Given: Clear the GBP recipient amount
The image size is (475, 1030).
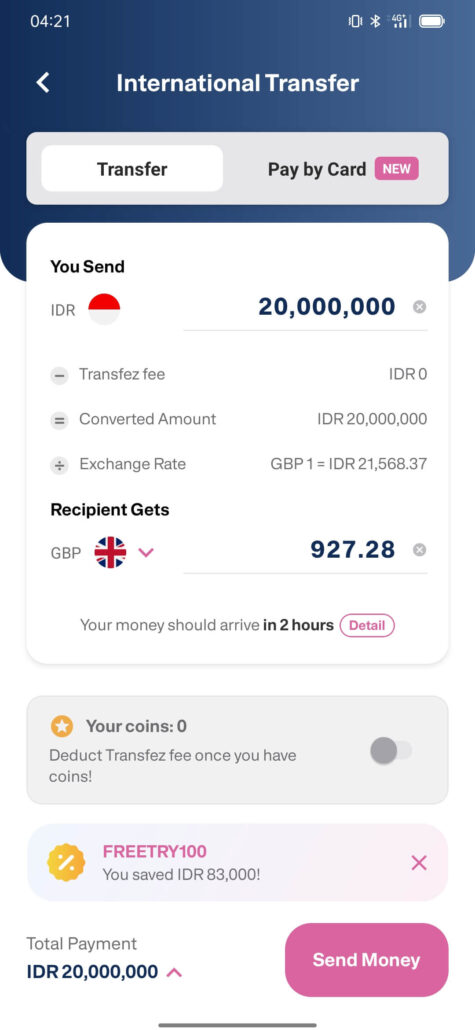Looking at the screenshot, I should [419, 550].
